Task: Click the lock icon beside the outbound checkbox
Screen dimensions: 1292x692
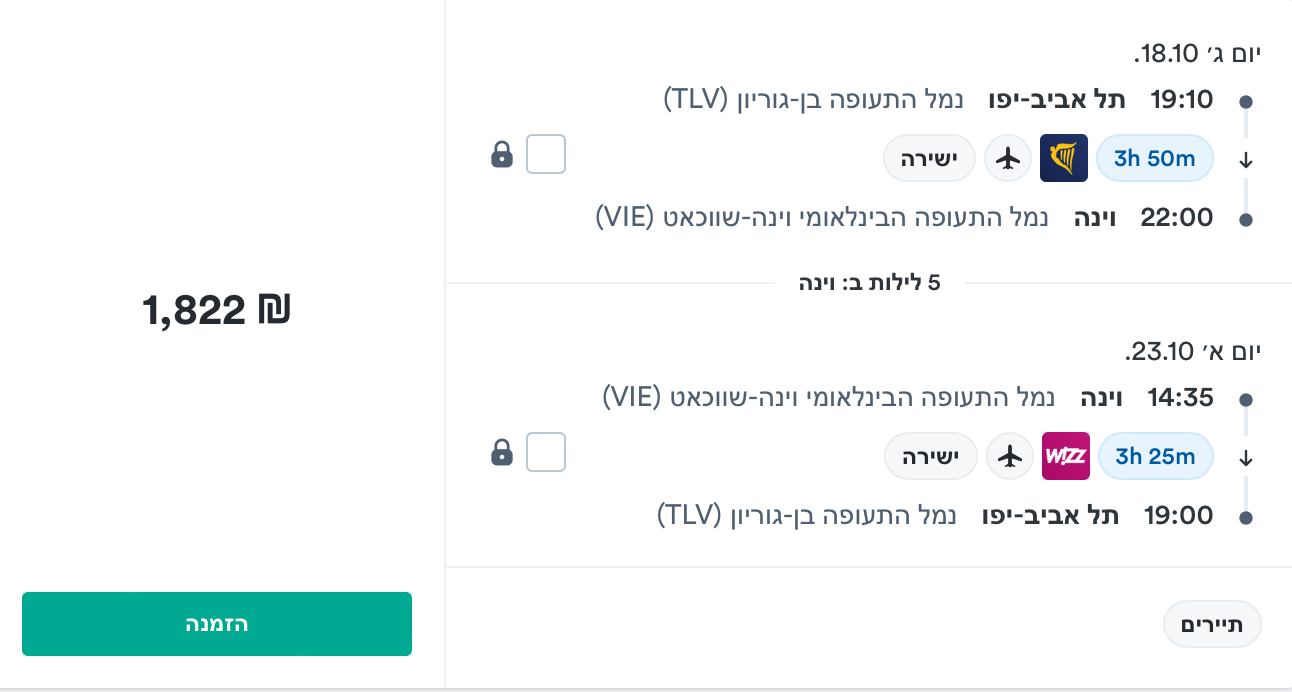Action: click(502, 154)
